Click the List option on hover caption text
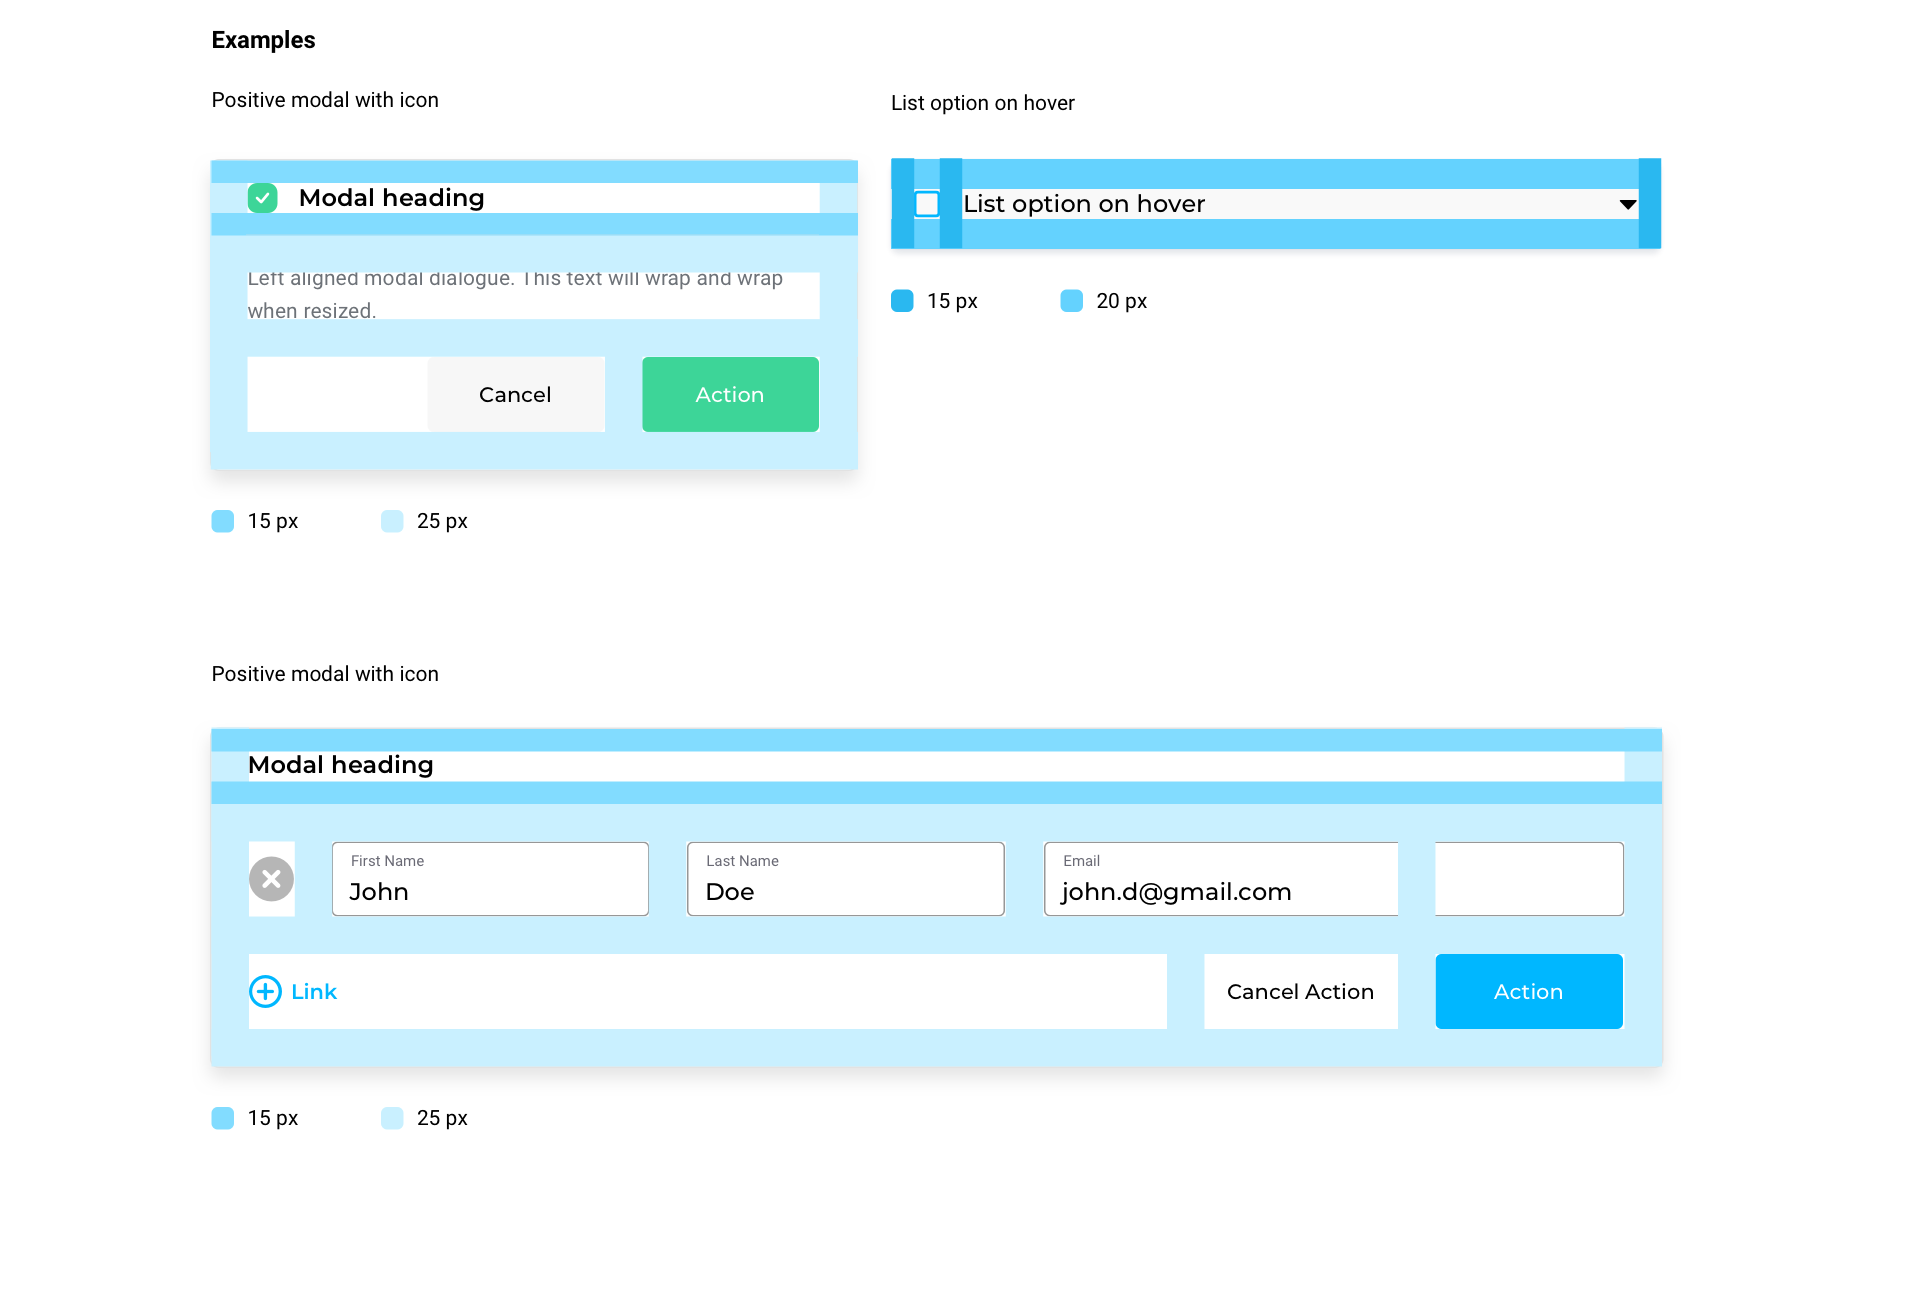1920x1307 pixels. [x=982, y=103]
